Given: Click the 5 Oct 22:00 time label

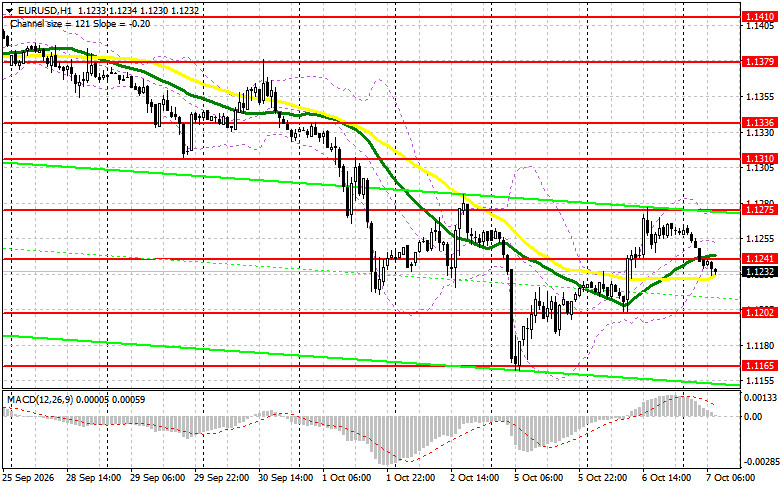Looking at the screenshot, I should 603,478.
